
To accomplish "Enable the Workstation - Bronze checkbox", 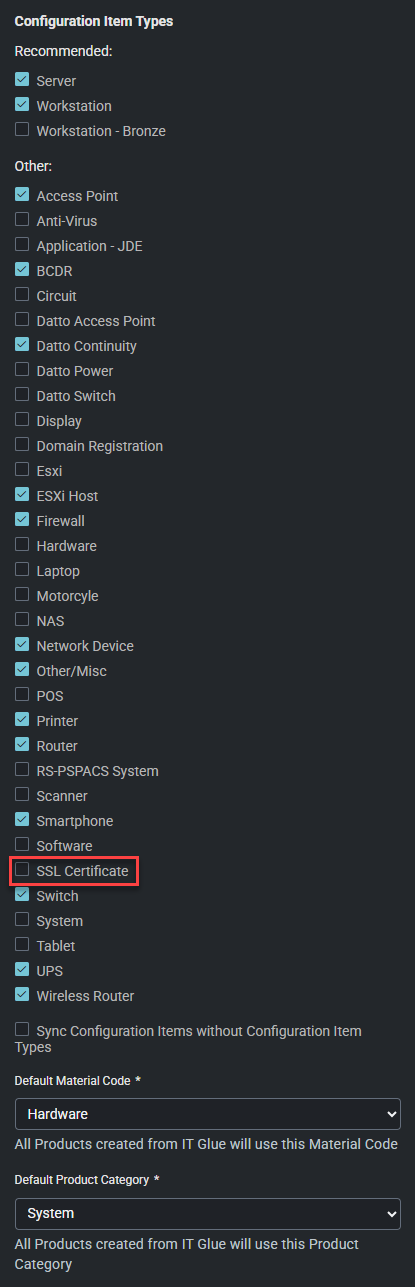I will pos(22,130).
